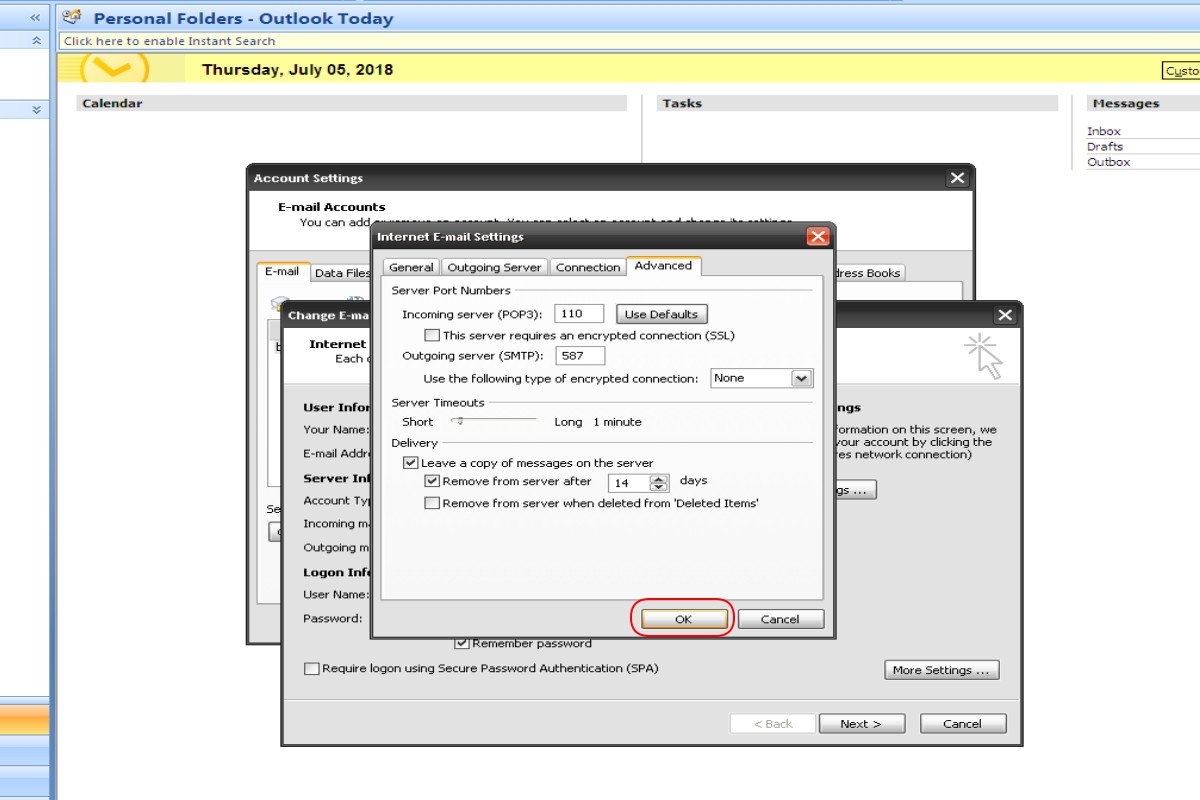
Task: Open the General tab
Action: [411, 267]
